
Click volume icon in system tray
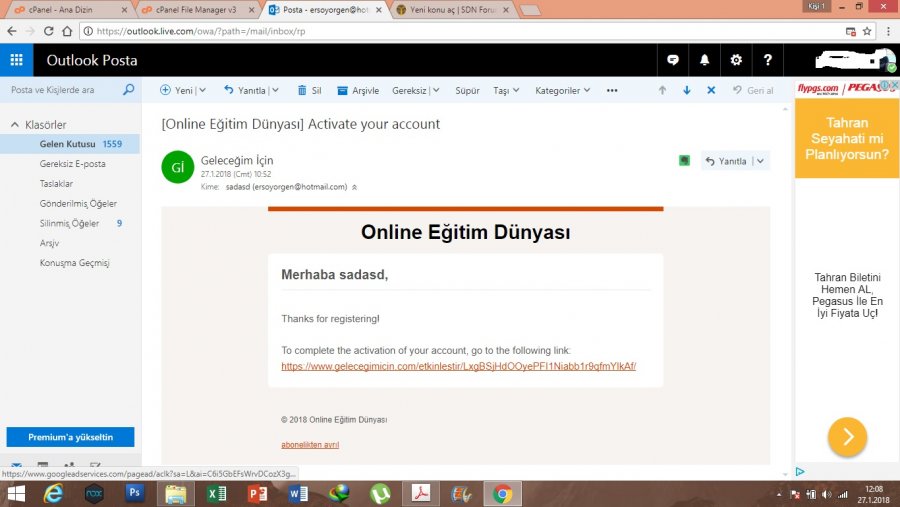click(827, 494)
